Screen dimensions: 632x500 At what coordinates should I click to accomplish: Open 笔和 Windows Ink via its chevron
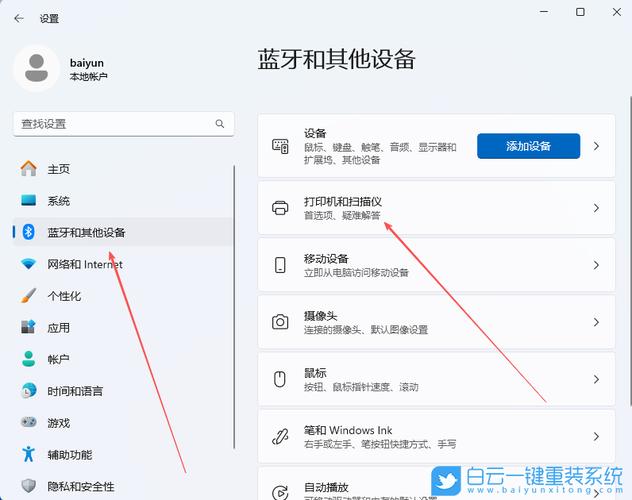click(x=597, y=436)
